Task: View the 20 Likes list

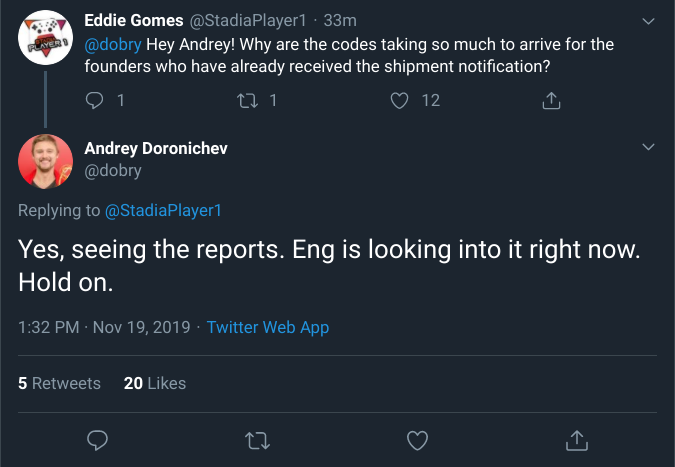Action: coord(155,383)
